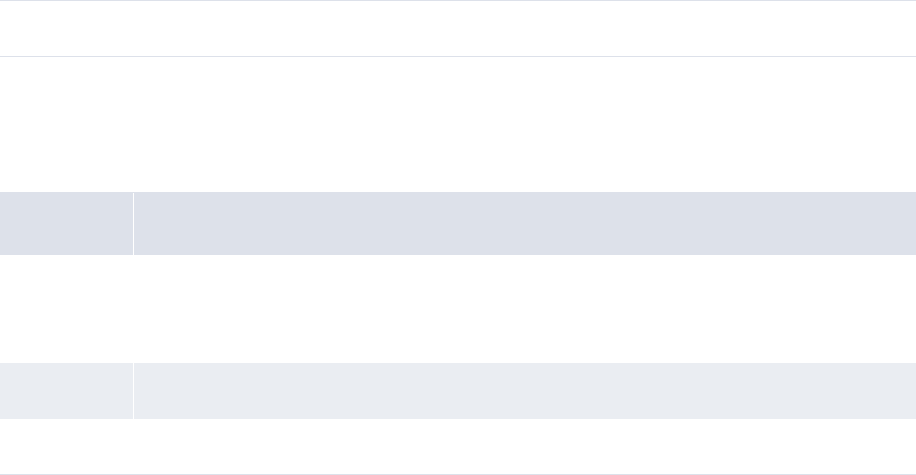Select the wide right cell of the darker shaded row
The height and width of the screenshot is (475, 916).
524,223
